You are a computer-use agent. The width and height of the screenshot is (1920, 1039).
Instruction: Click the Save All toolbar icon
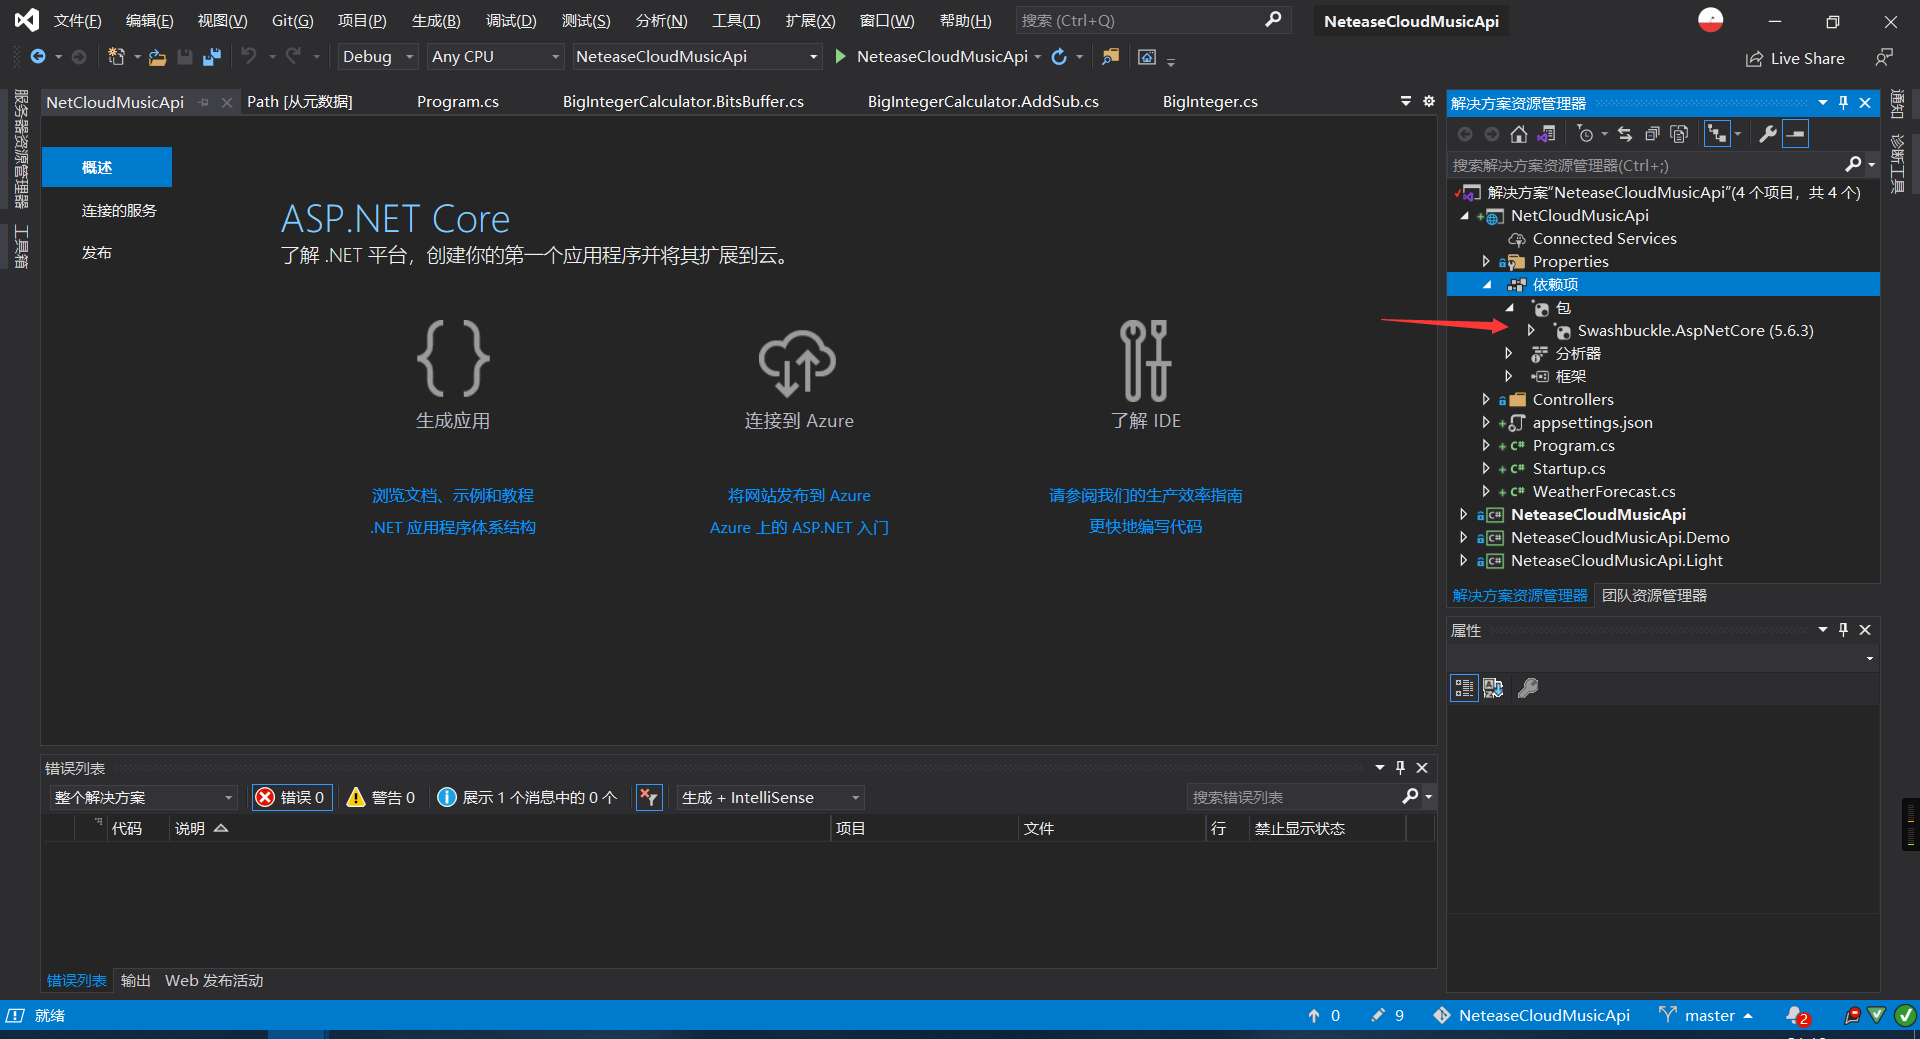211,57
